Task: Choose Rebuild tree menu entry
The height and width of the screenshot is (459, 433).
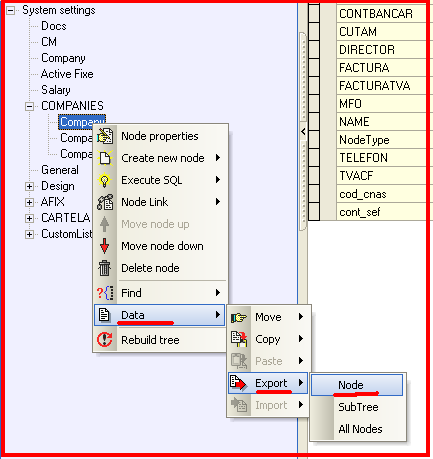Action: (x=160, y=340)
